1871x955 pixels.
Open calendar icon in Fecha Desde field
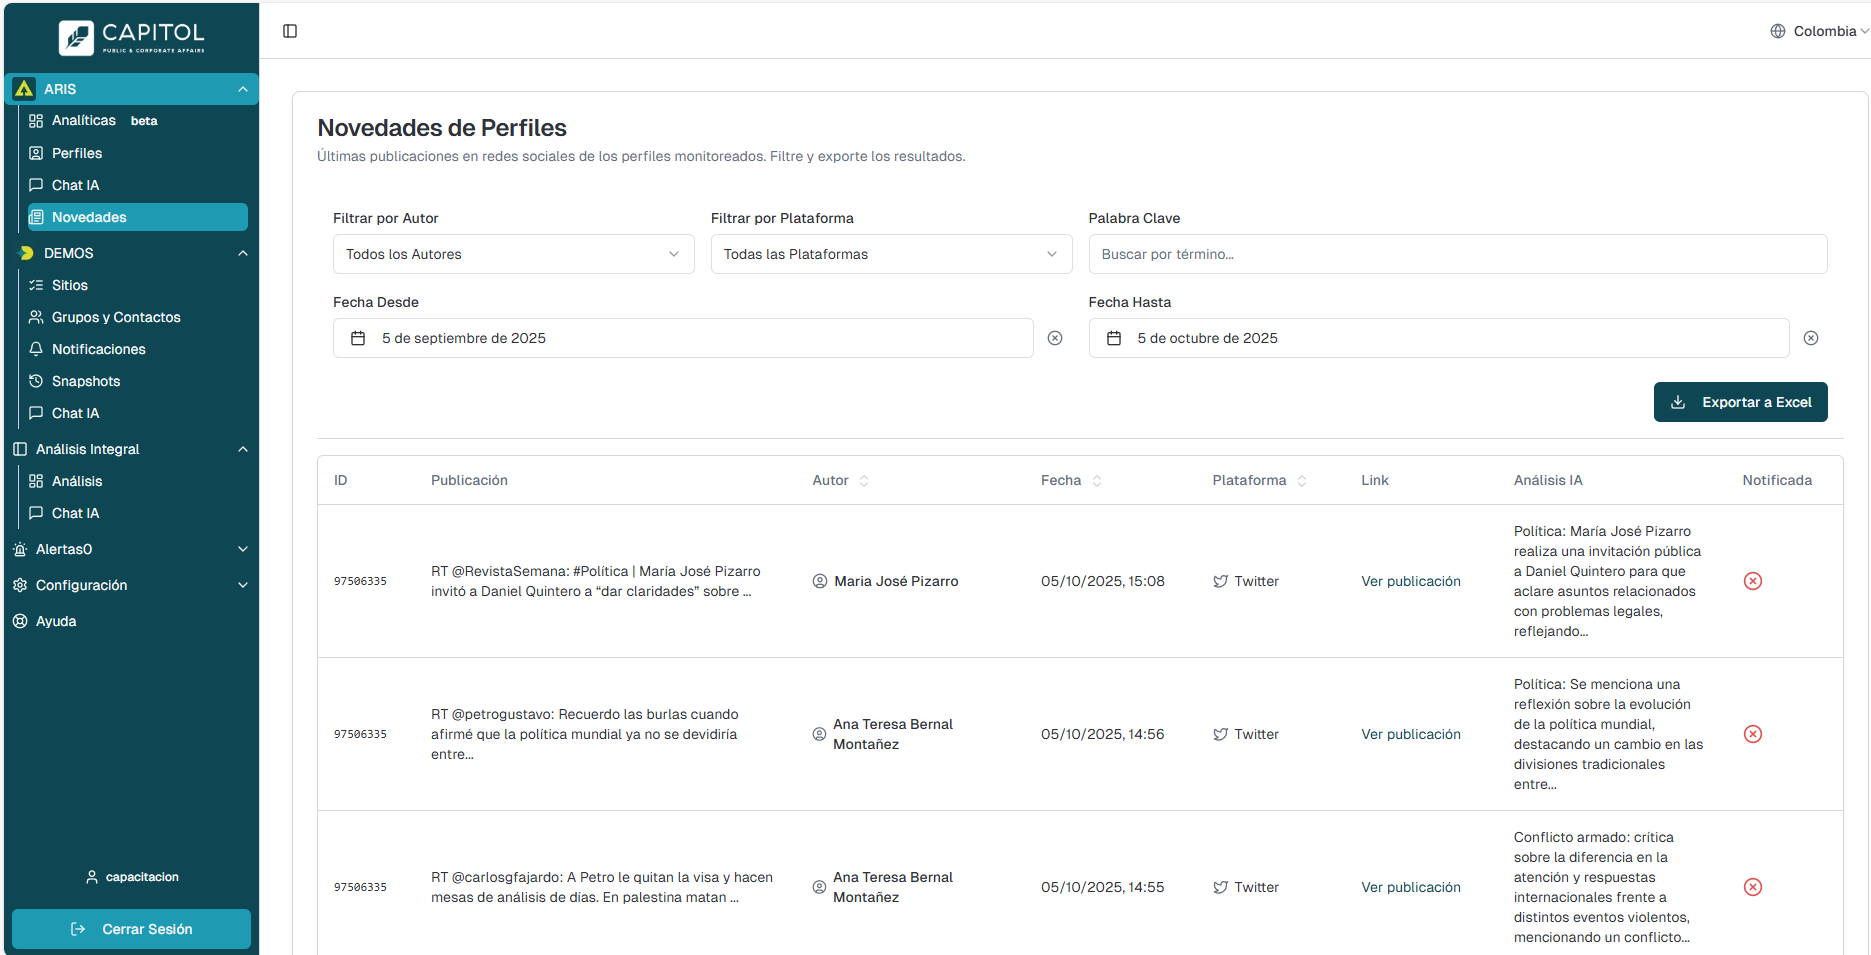click(358, 338)
